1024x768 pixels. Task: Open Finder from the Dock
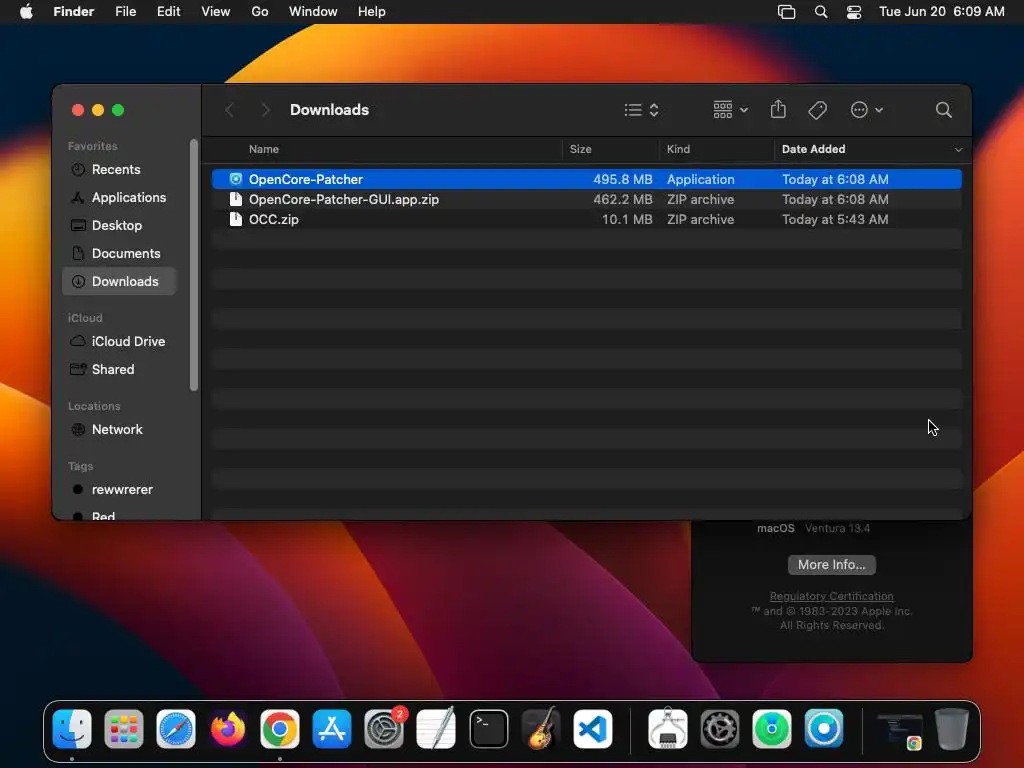click(72, 729)
